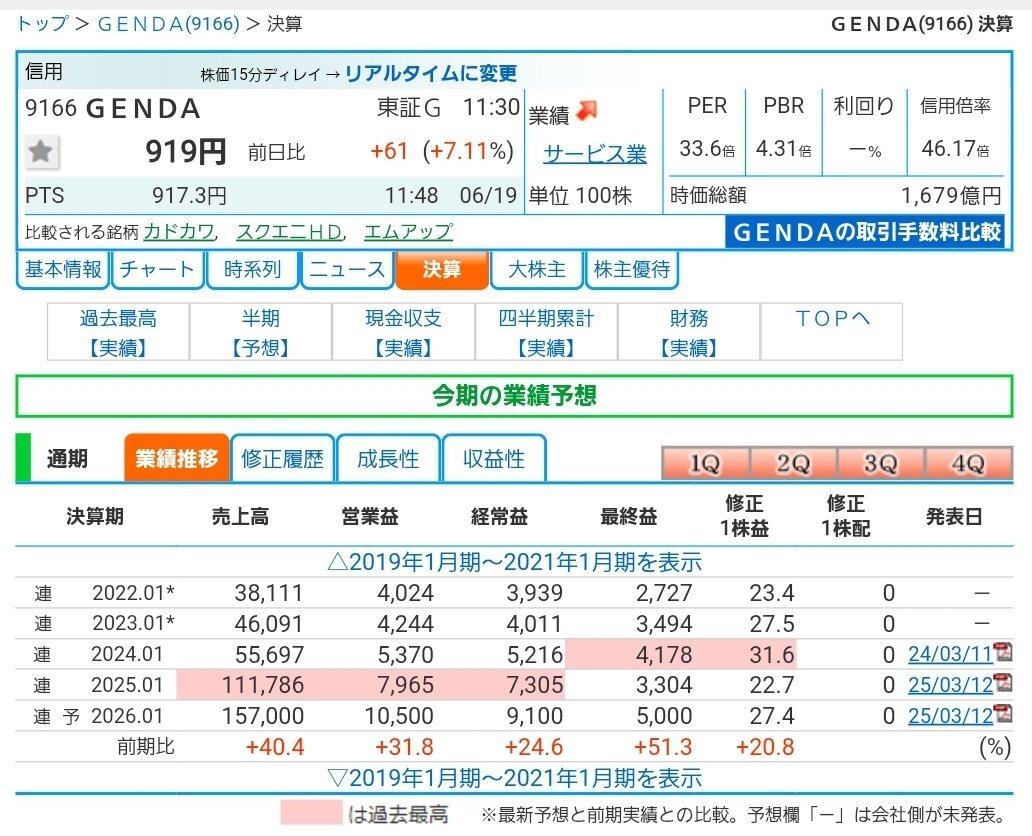
Task: Switch to リアルタイムに変更 link
Action: (x=431, y=72)
